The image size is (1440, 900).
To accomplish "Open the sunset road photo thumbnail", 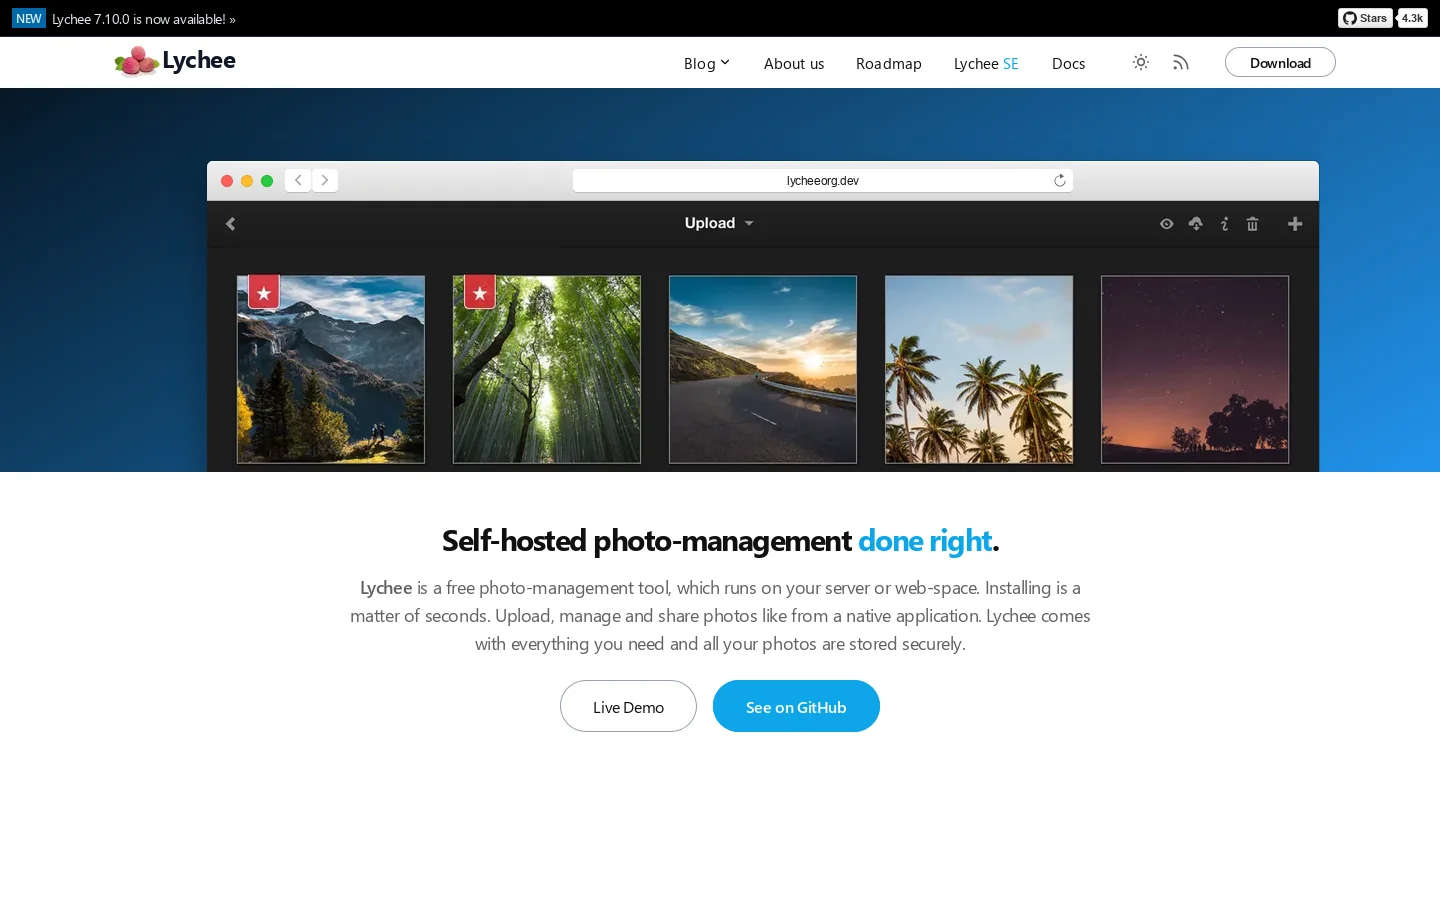I will coord(763,370).
